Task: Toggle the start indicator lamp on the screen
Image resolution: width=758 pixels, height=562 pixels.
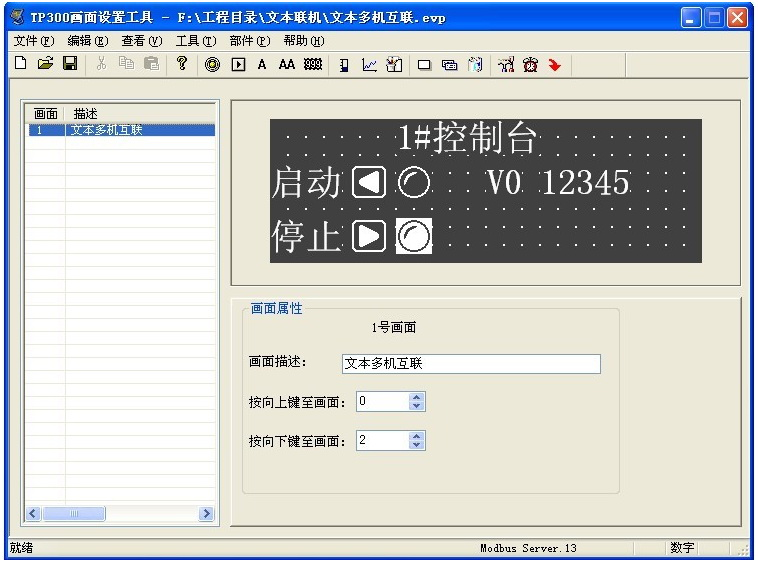Action: 413,182
